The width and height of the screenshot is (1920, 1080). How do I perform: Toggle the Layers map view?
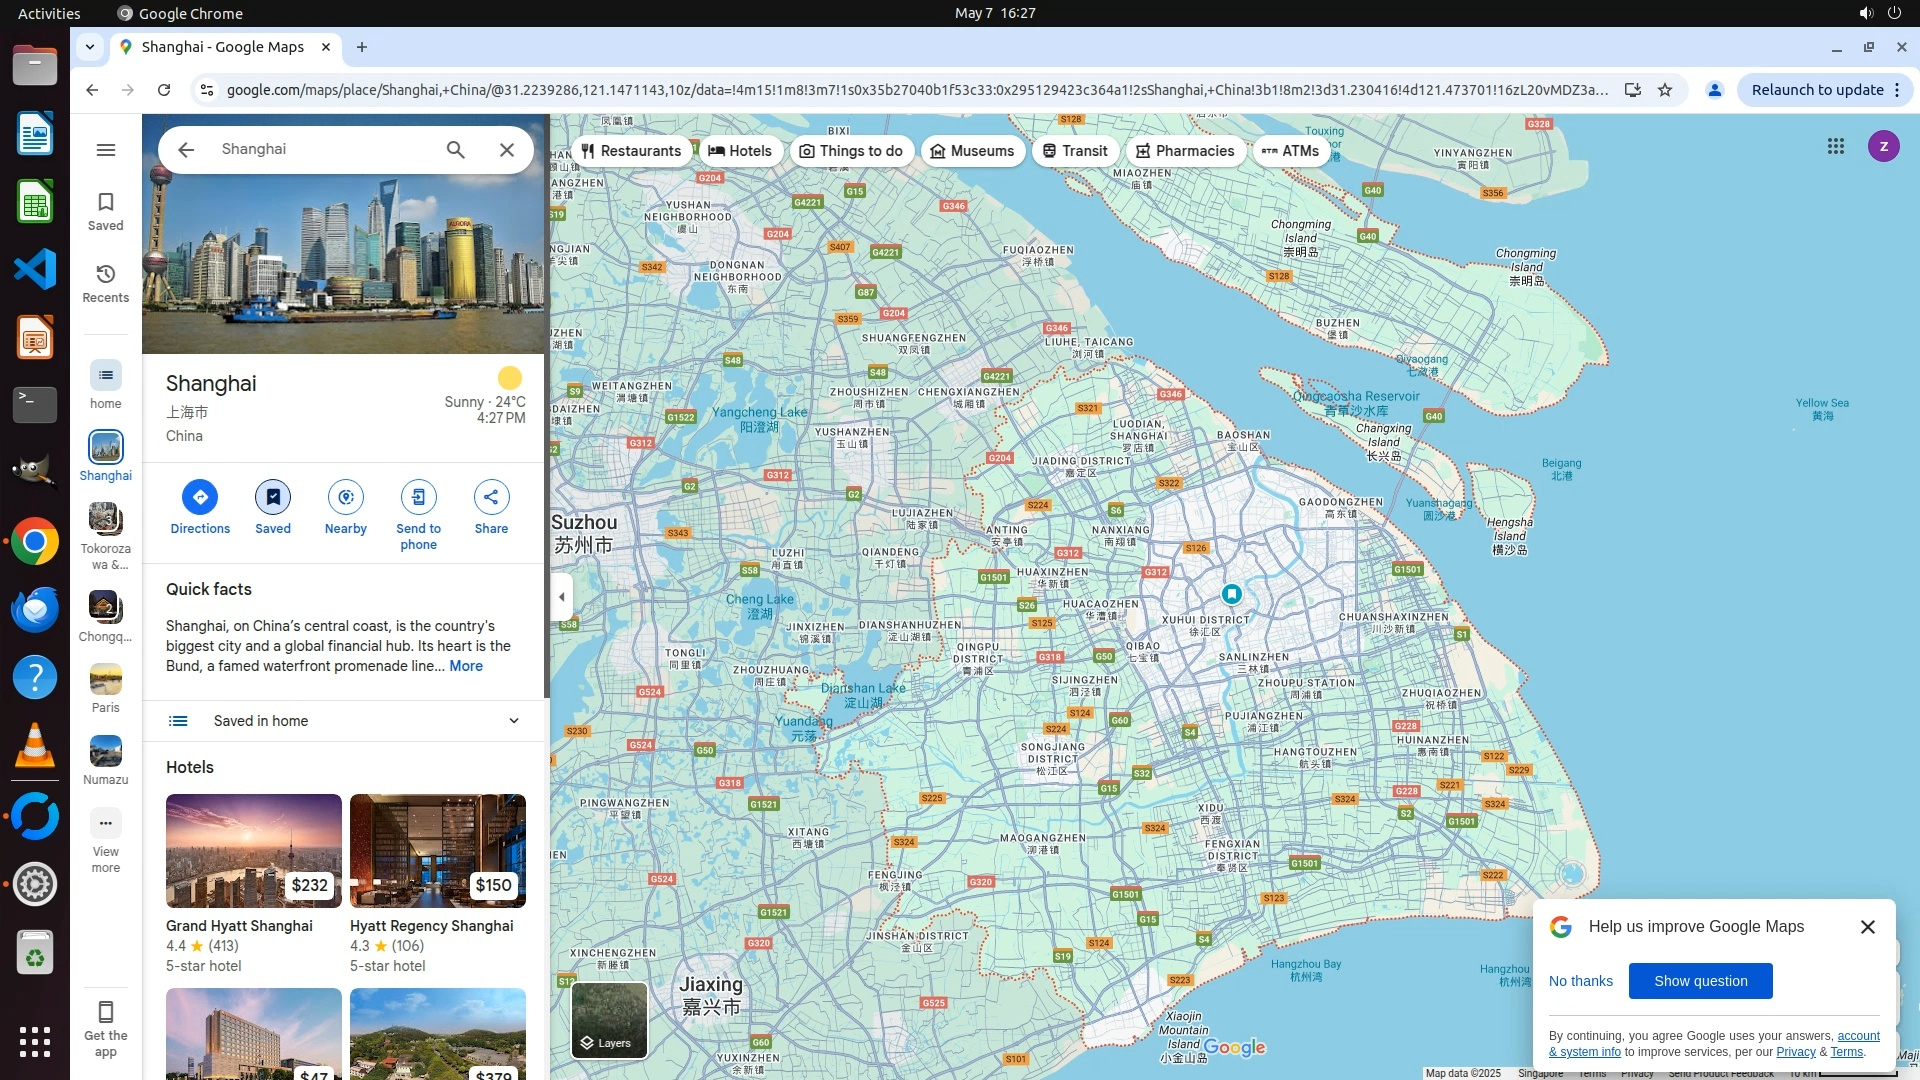609,1020
